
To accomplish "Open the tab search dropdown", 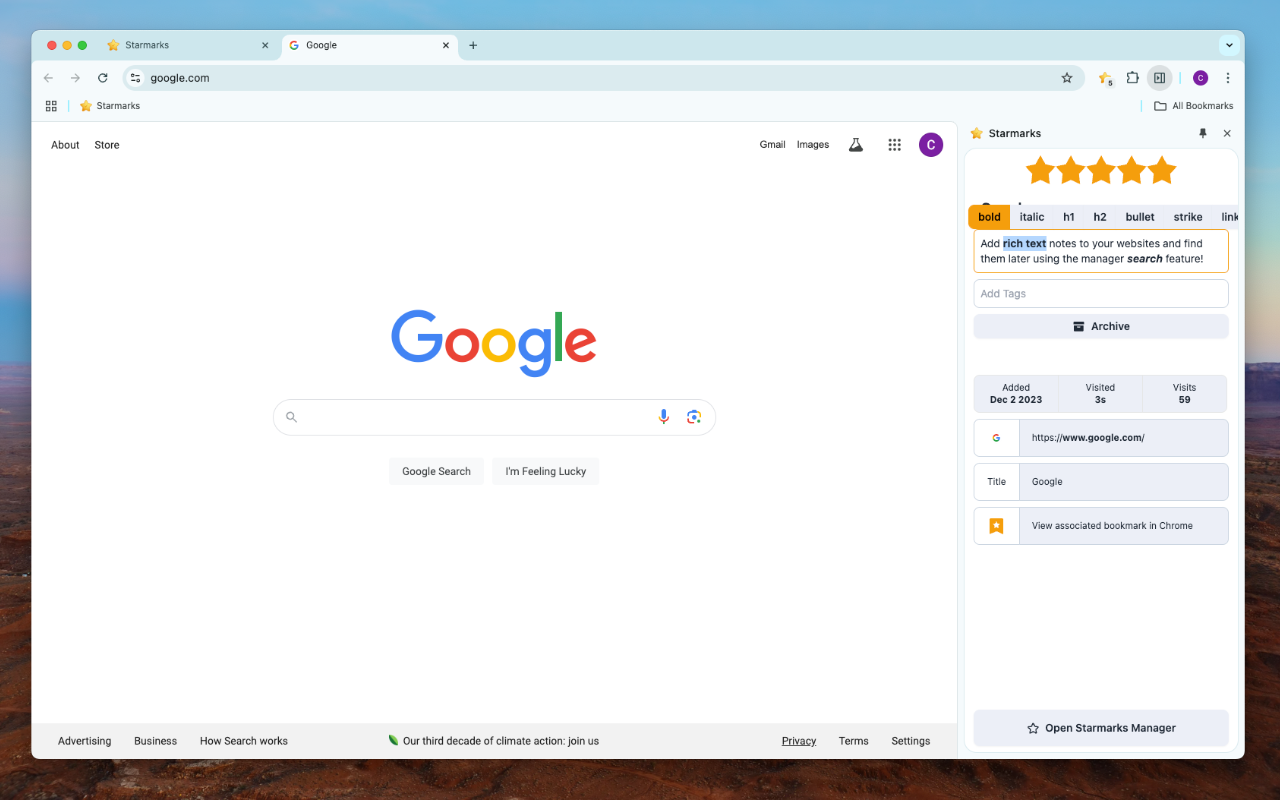I will (x=1228, y=45).
